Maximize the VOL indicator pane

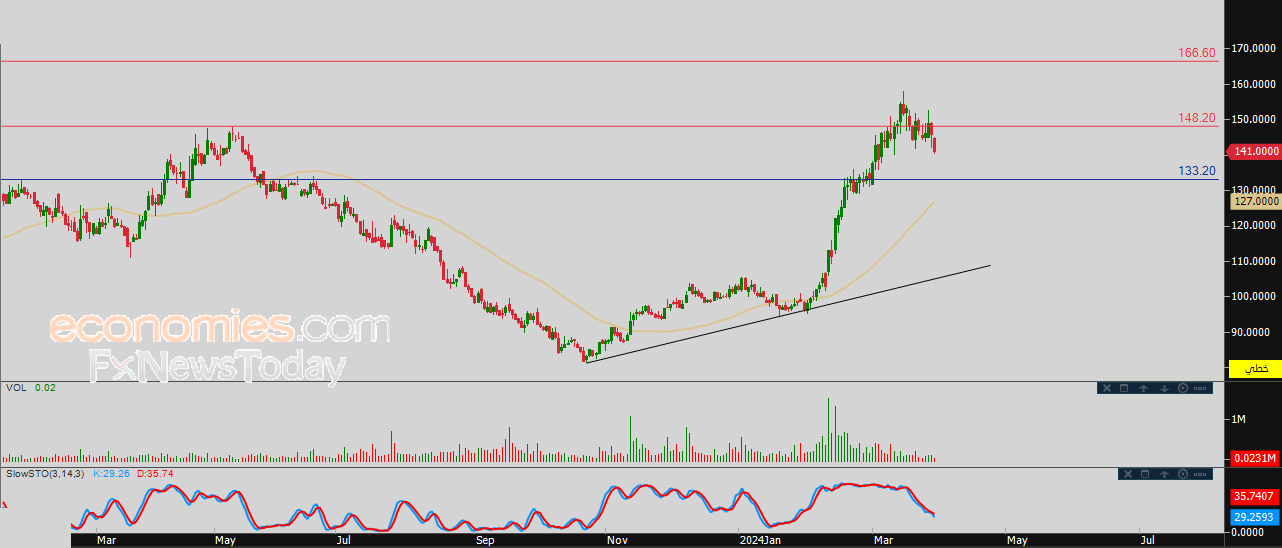coord(1124,388)
